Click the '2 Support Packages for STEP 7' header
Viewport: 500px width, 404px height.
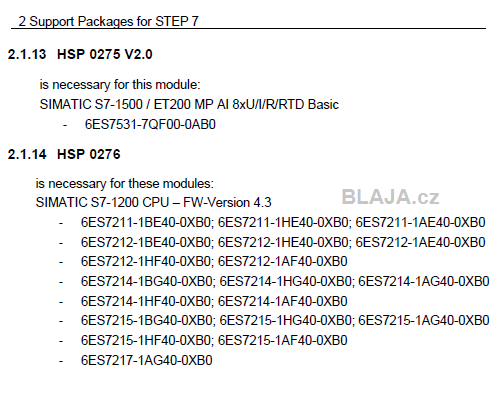click(108, 22)
